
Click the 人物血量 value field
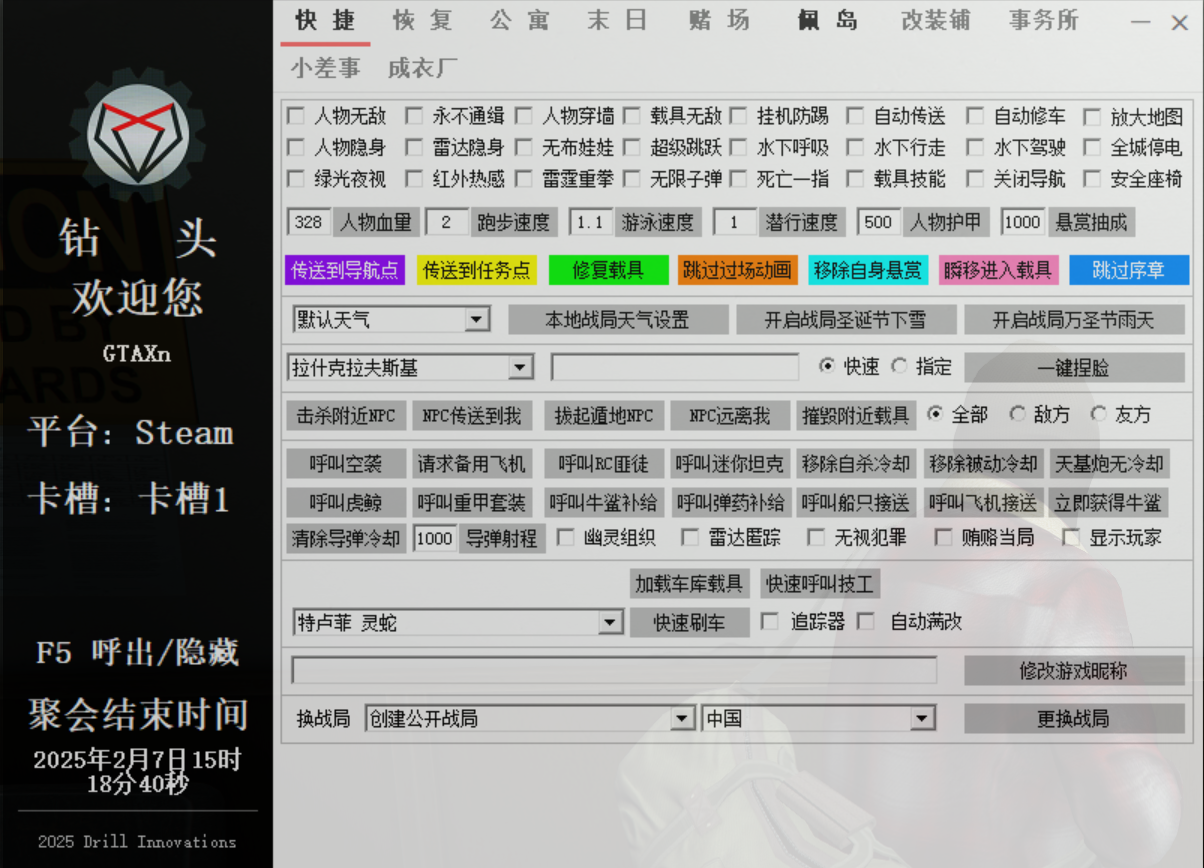tap(309, 222)
